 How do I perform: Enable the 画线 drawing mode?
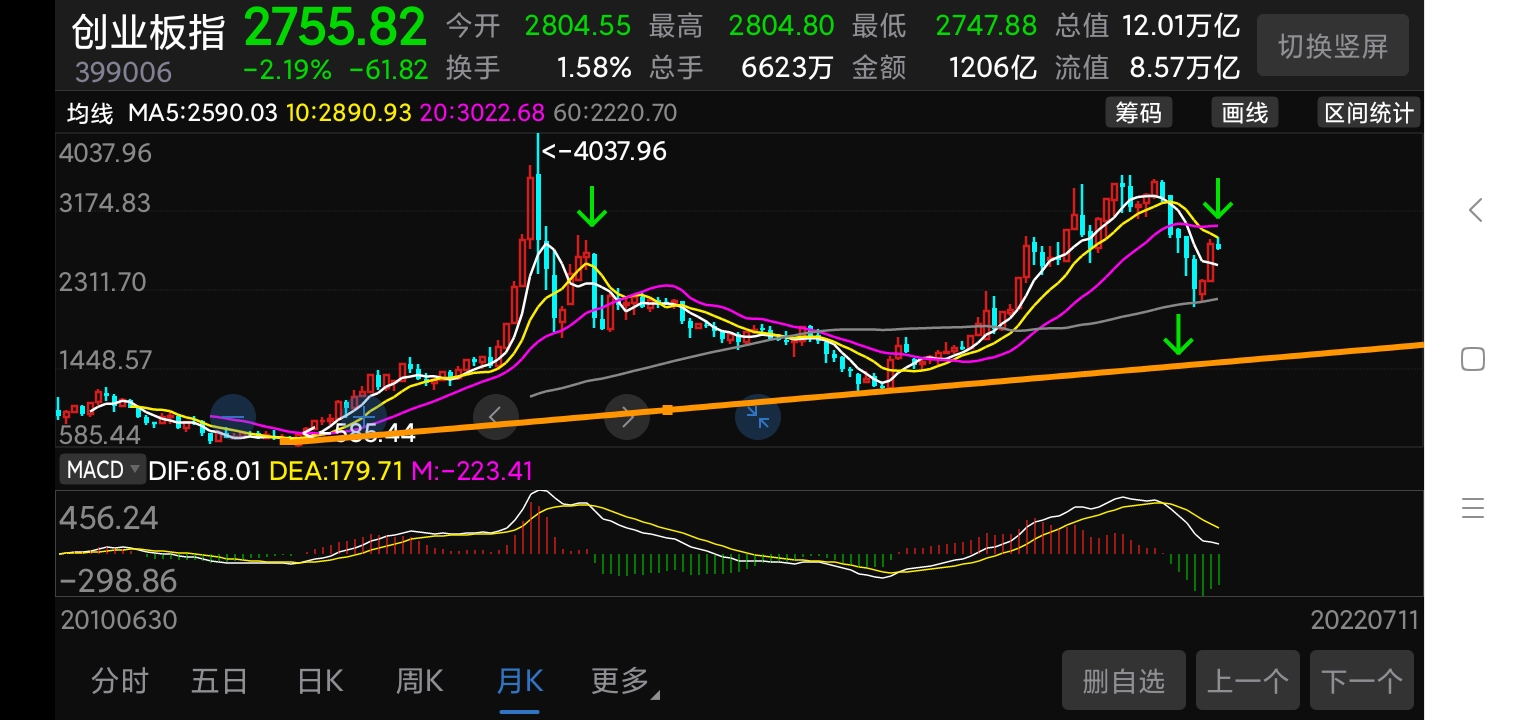1245,113
